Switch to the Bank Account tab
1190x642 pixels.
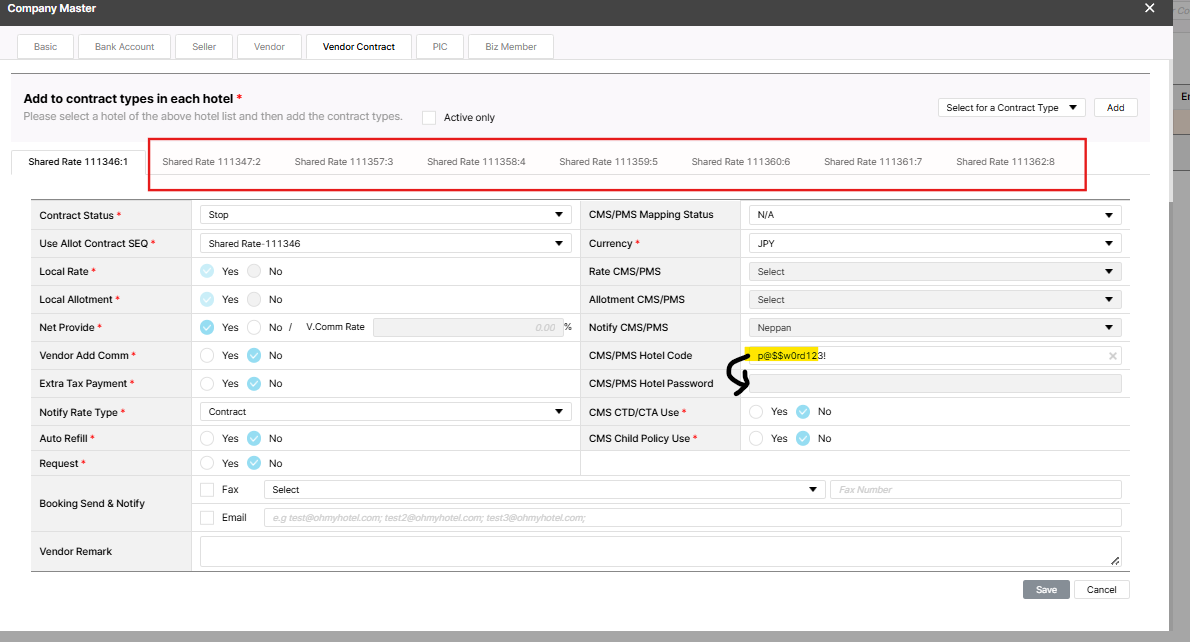point(124,47)
